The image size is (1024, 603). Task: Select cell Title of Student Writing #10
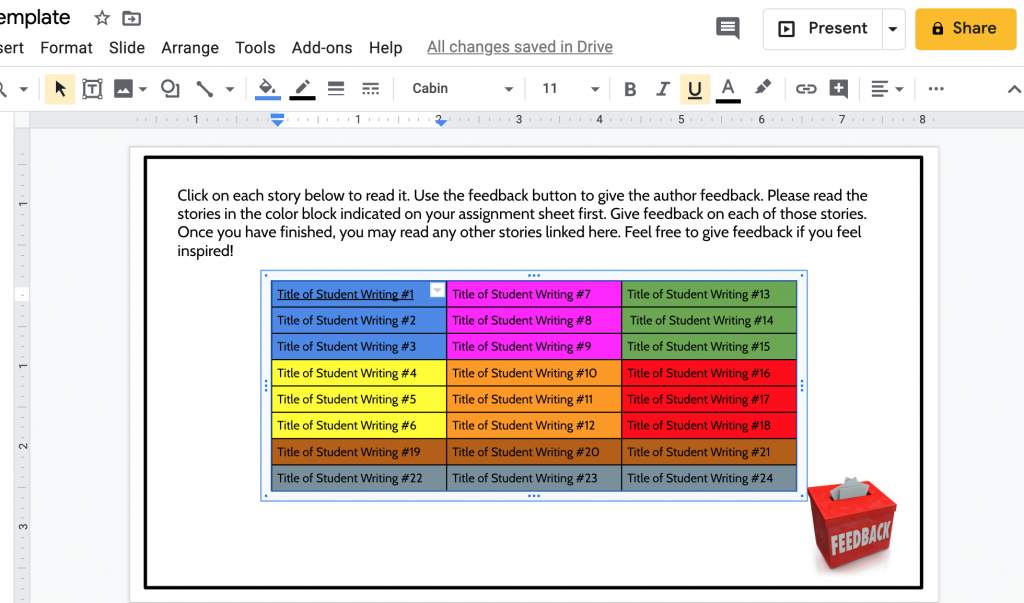(x=534, y=373)
